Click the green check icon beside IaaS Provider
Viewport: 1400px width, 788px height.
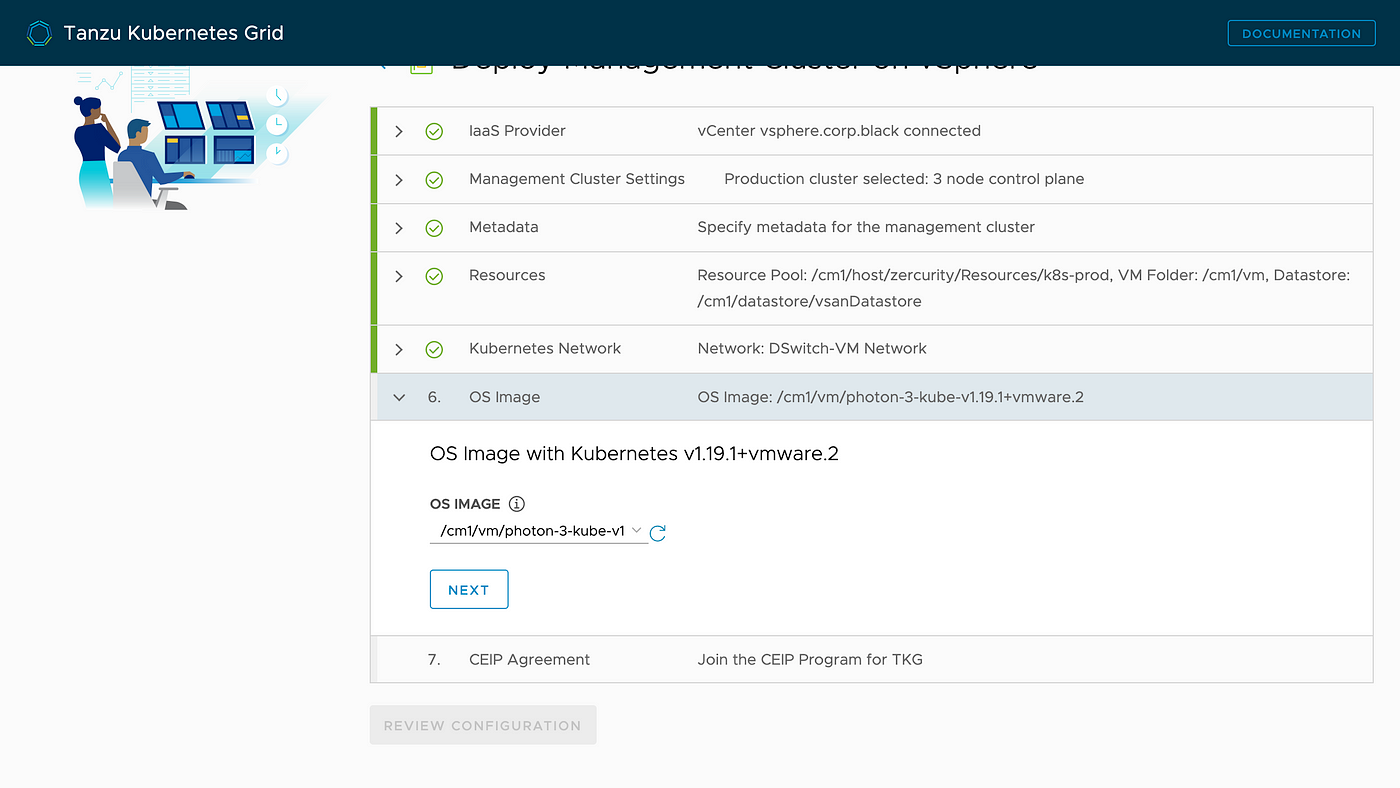434,131
